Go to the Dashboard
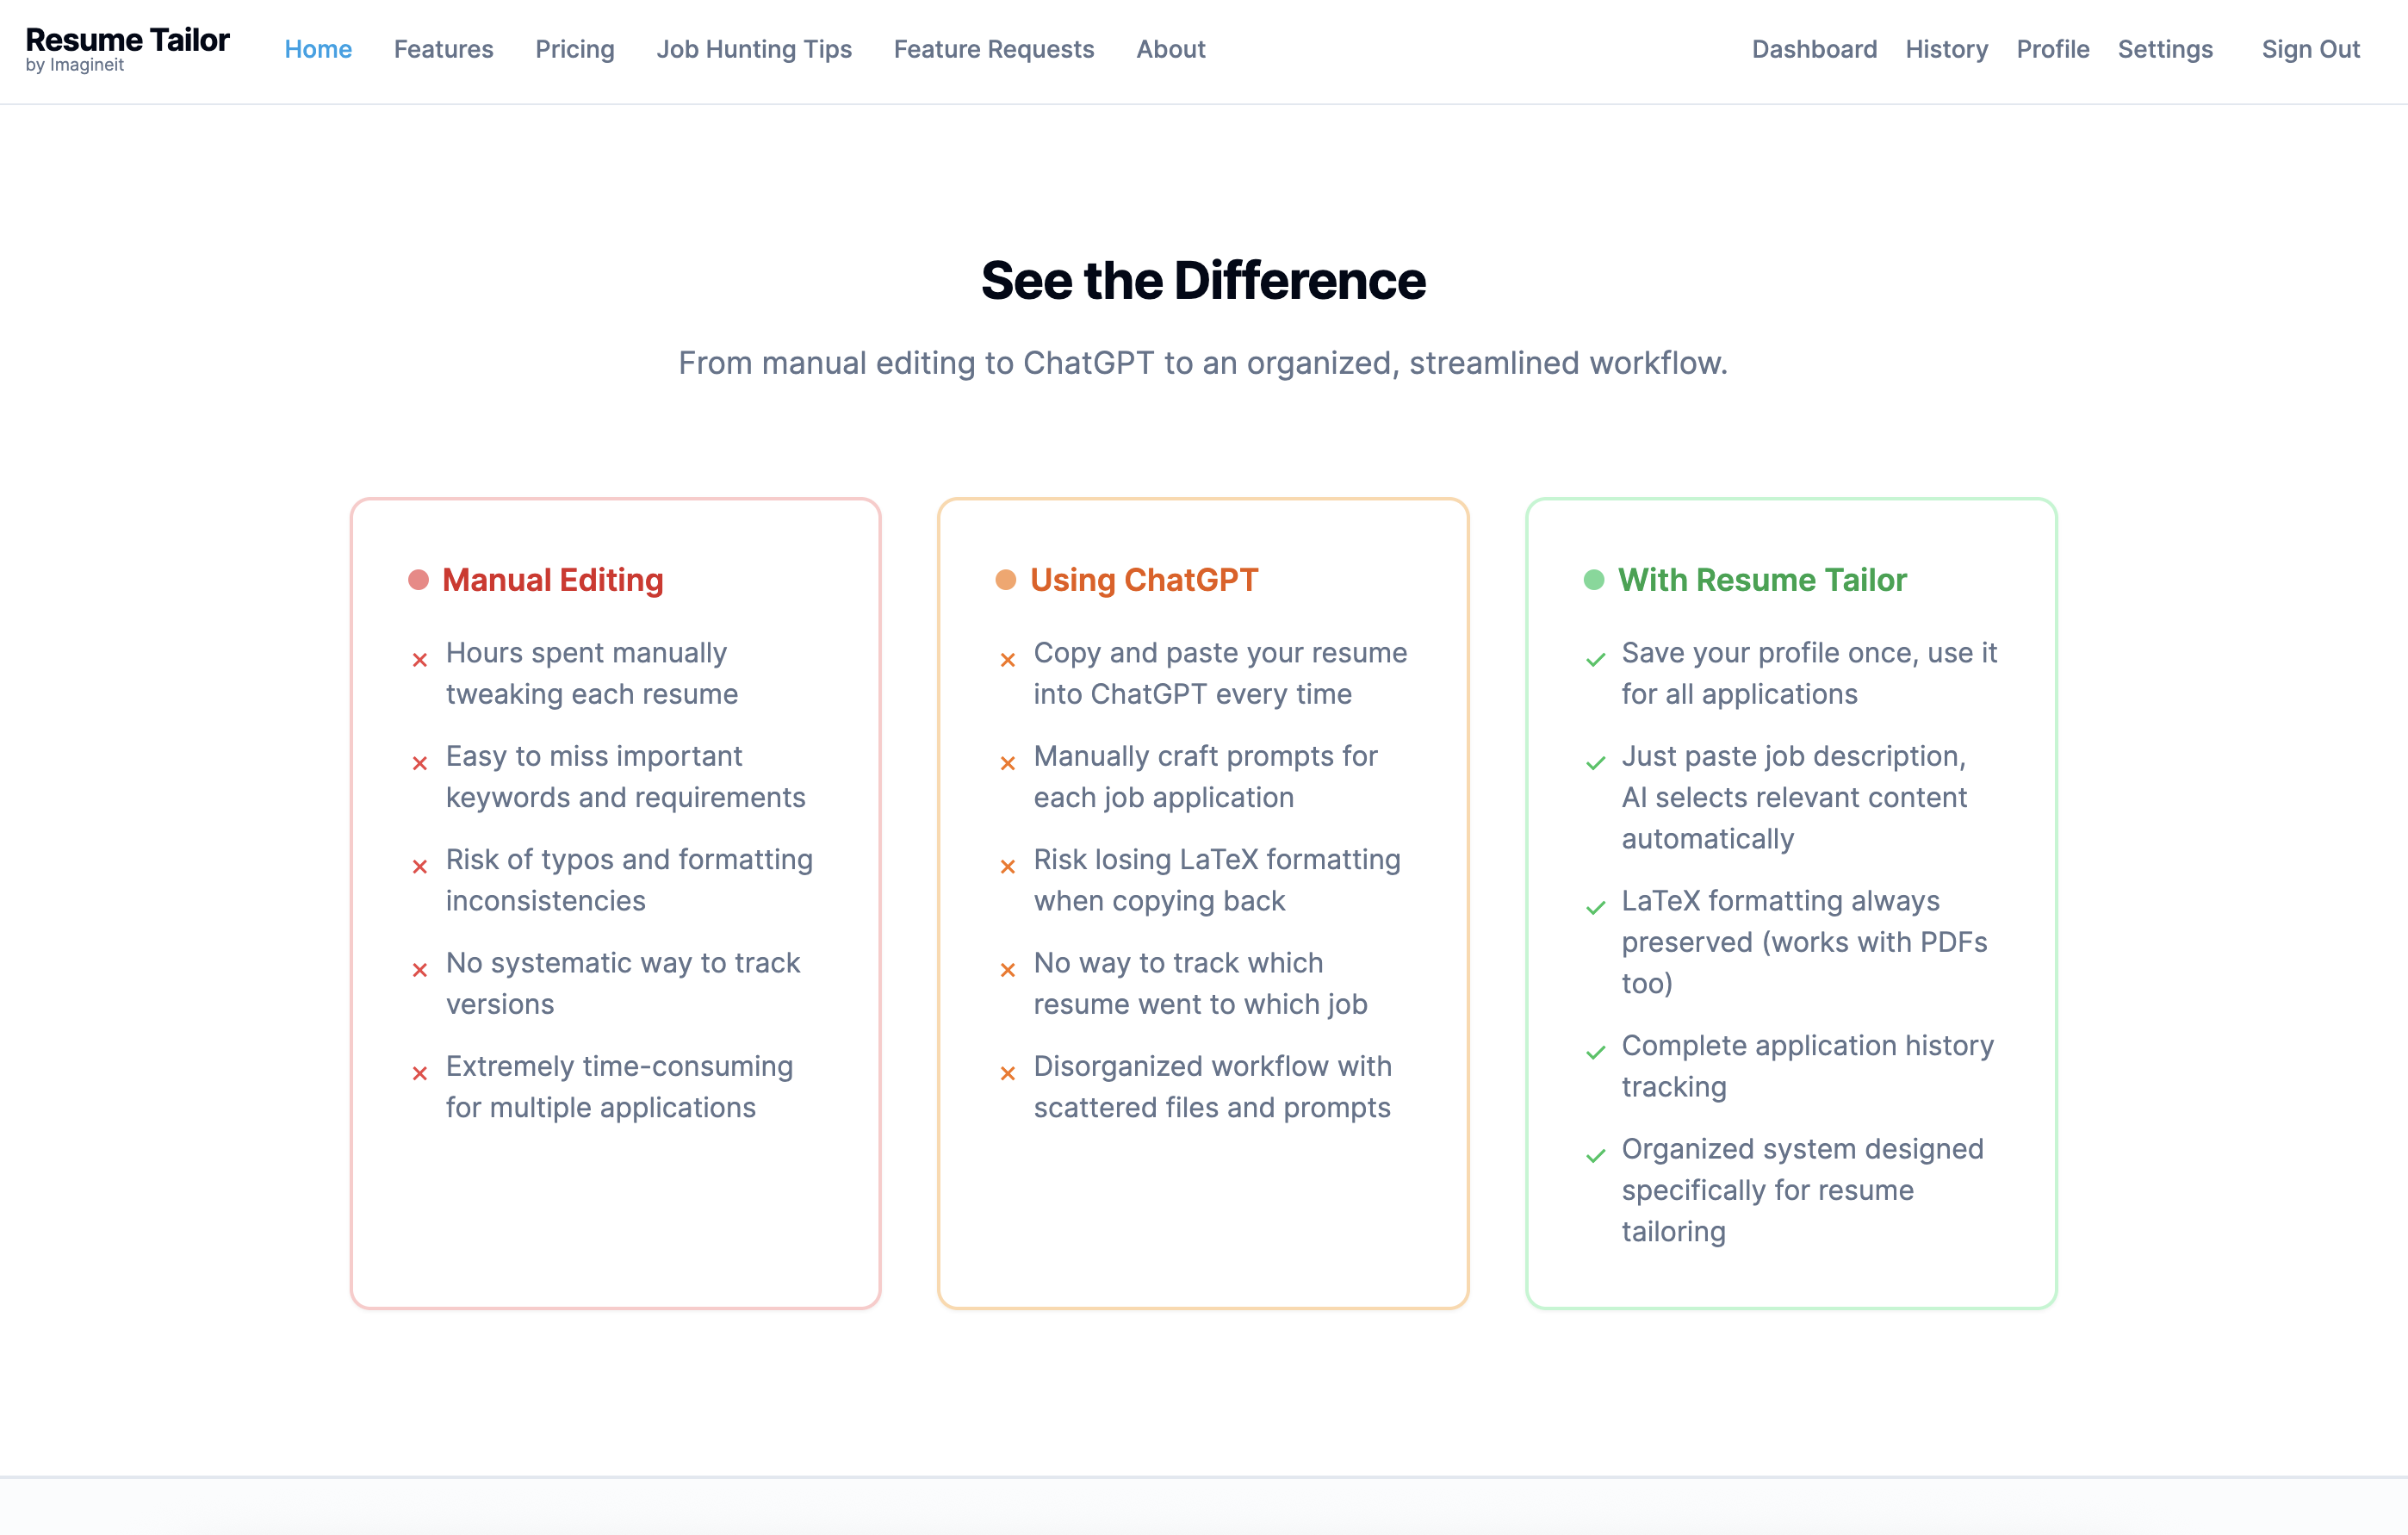The height and width of the screenshot is (1535, 2408). point(1814,49)
